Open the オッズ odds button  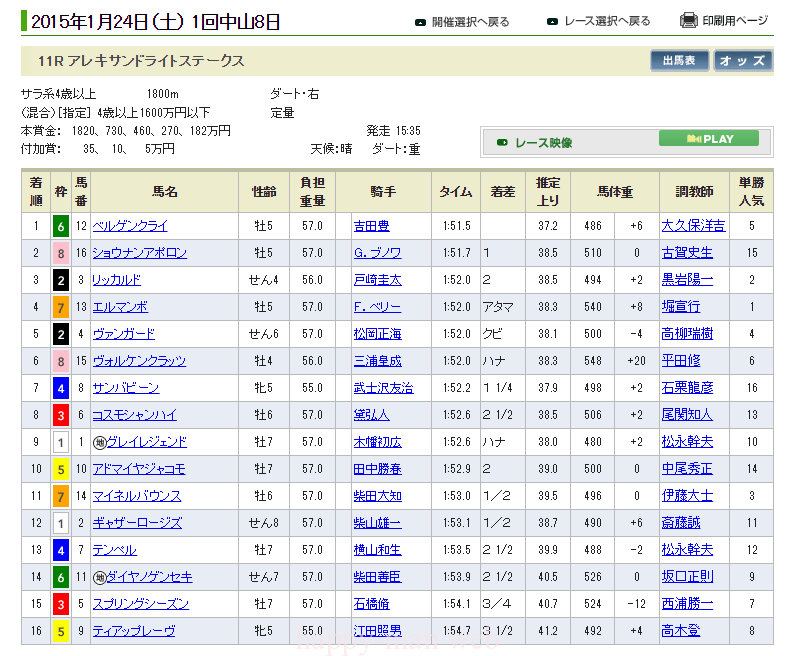coord(742,61)
